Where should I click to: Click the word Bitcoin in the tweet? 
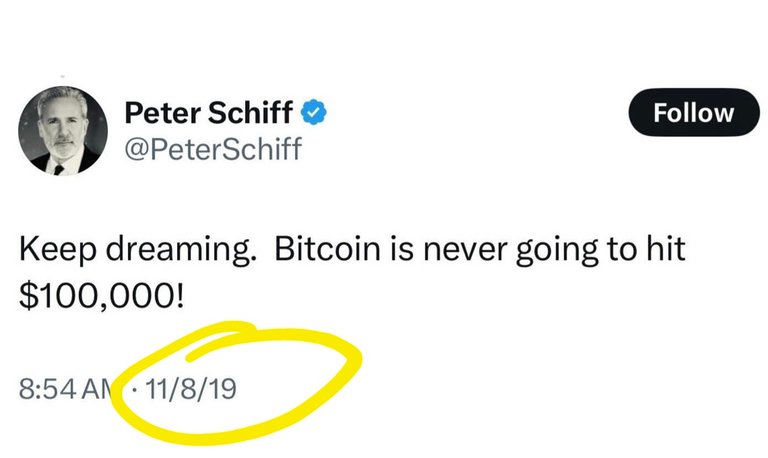click(x=327, y=249)
